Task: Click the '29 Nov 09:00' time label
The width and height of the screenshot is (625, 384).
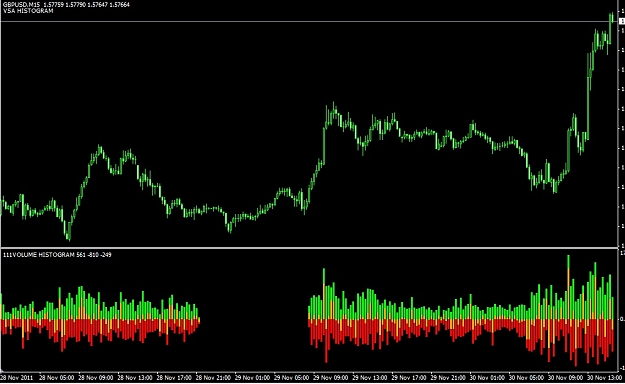Action: 330,377
